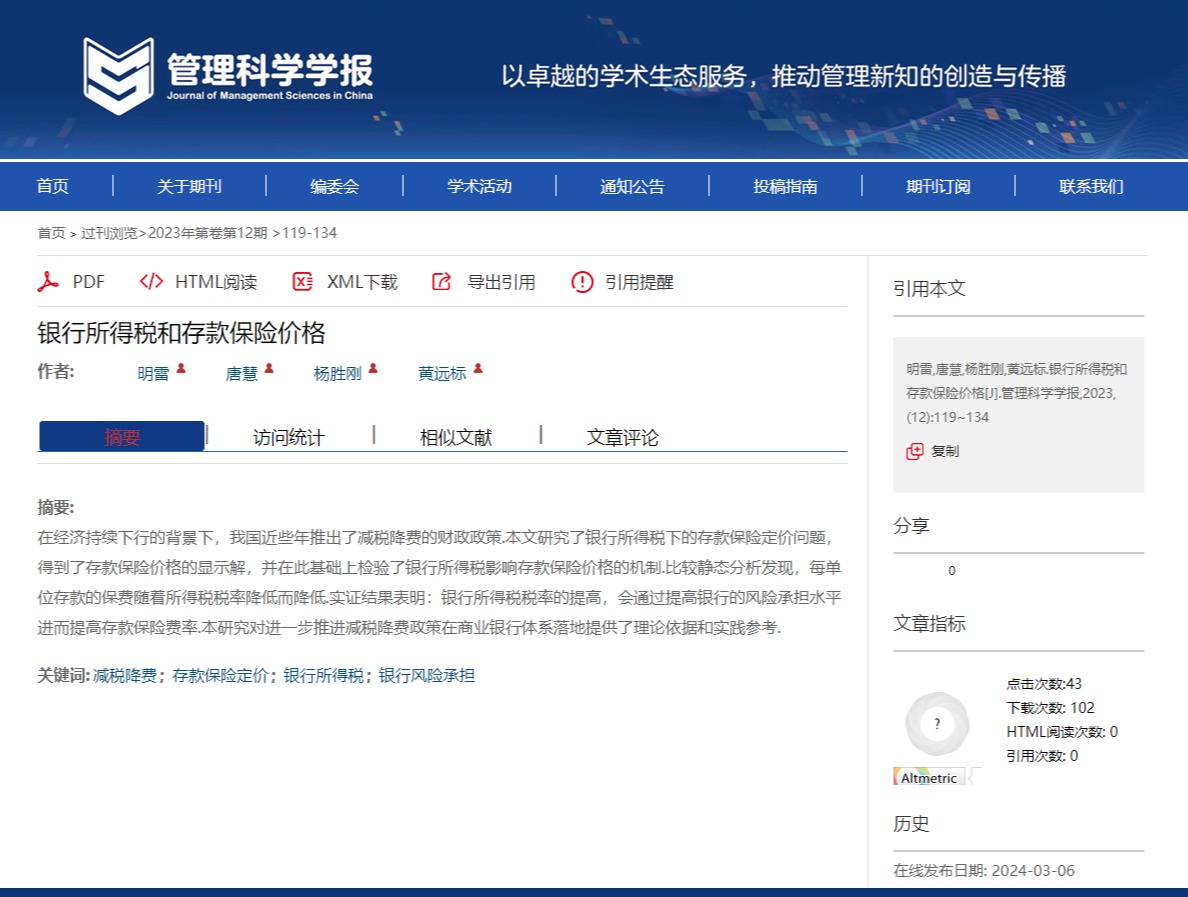The width and height of the screenshot is (1188, 897).
Task: Open 投稿指南 in the navigation bar
Action: coord(785,186)
